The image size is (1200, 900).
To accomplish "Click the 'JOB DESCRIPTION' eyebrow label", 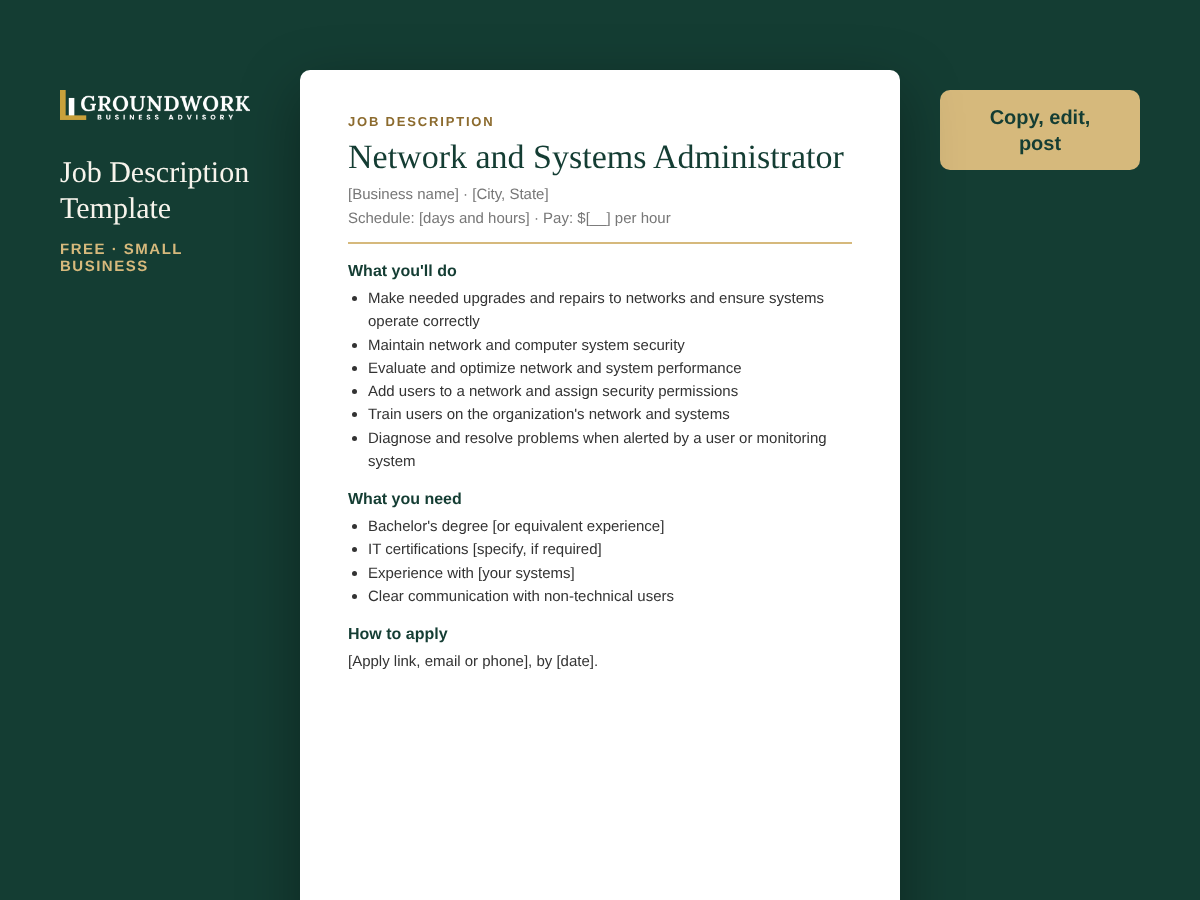I will pos(421,121).
